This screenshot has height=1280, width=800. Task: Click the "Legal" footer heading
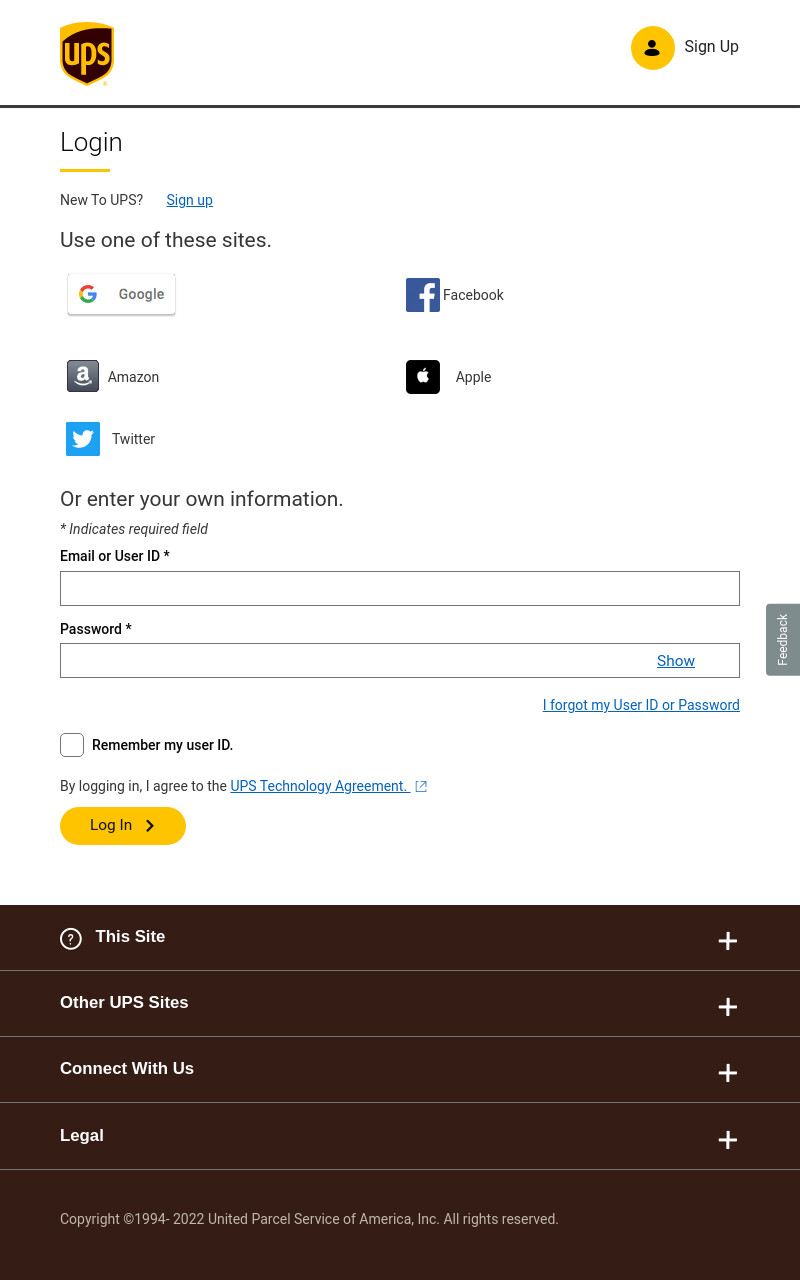pyautogui.click(x=82, y=1136)
